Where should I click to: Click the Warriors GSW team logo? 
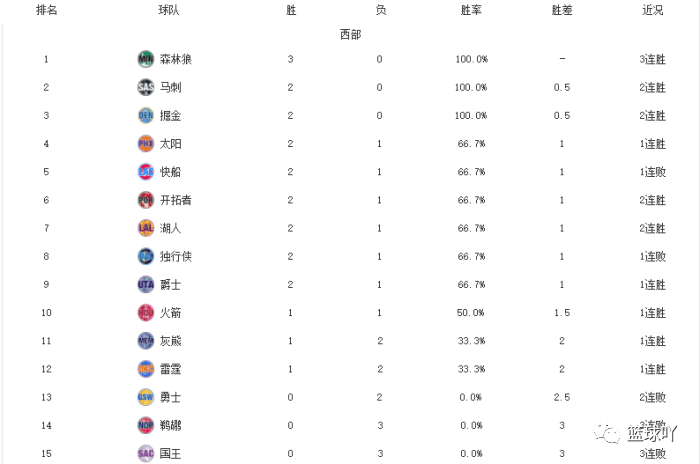point(146,397)
